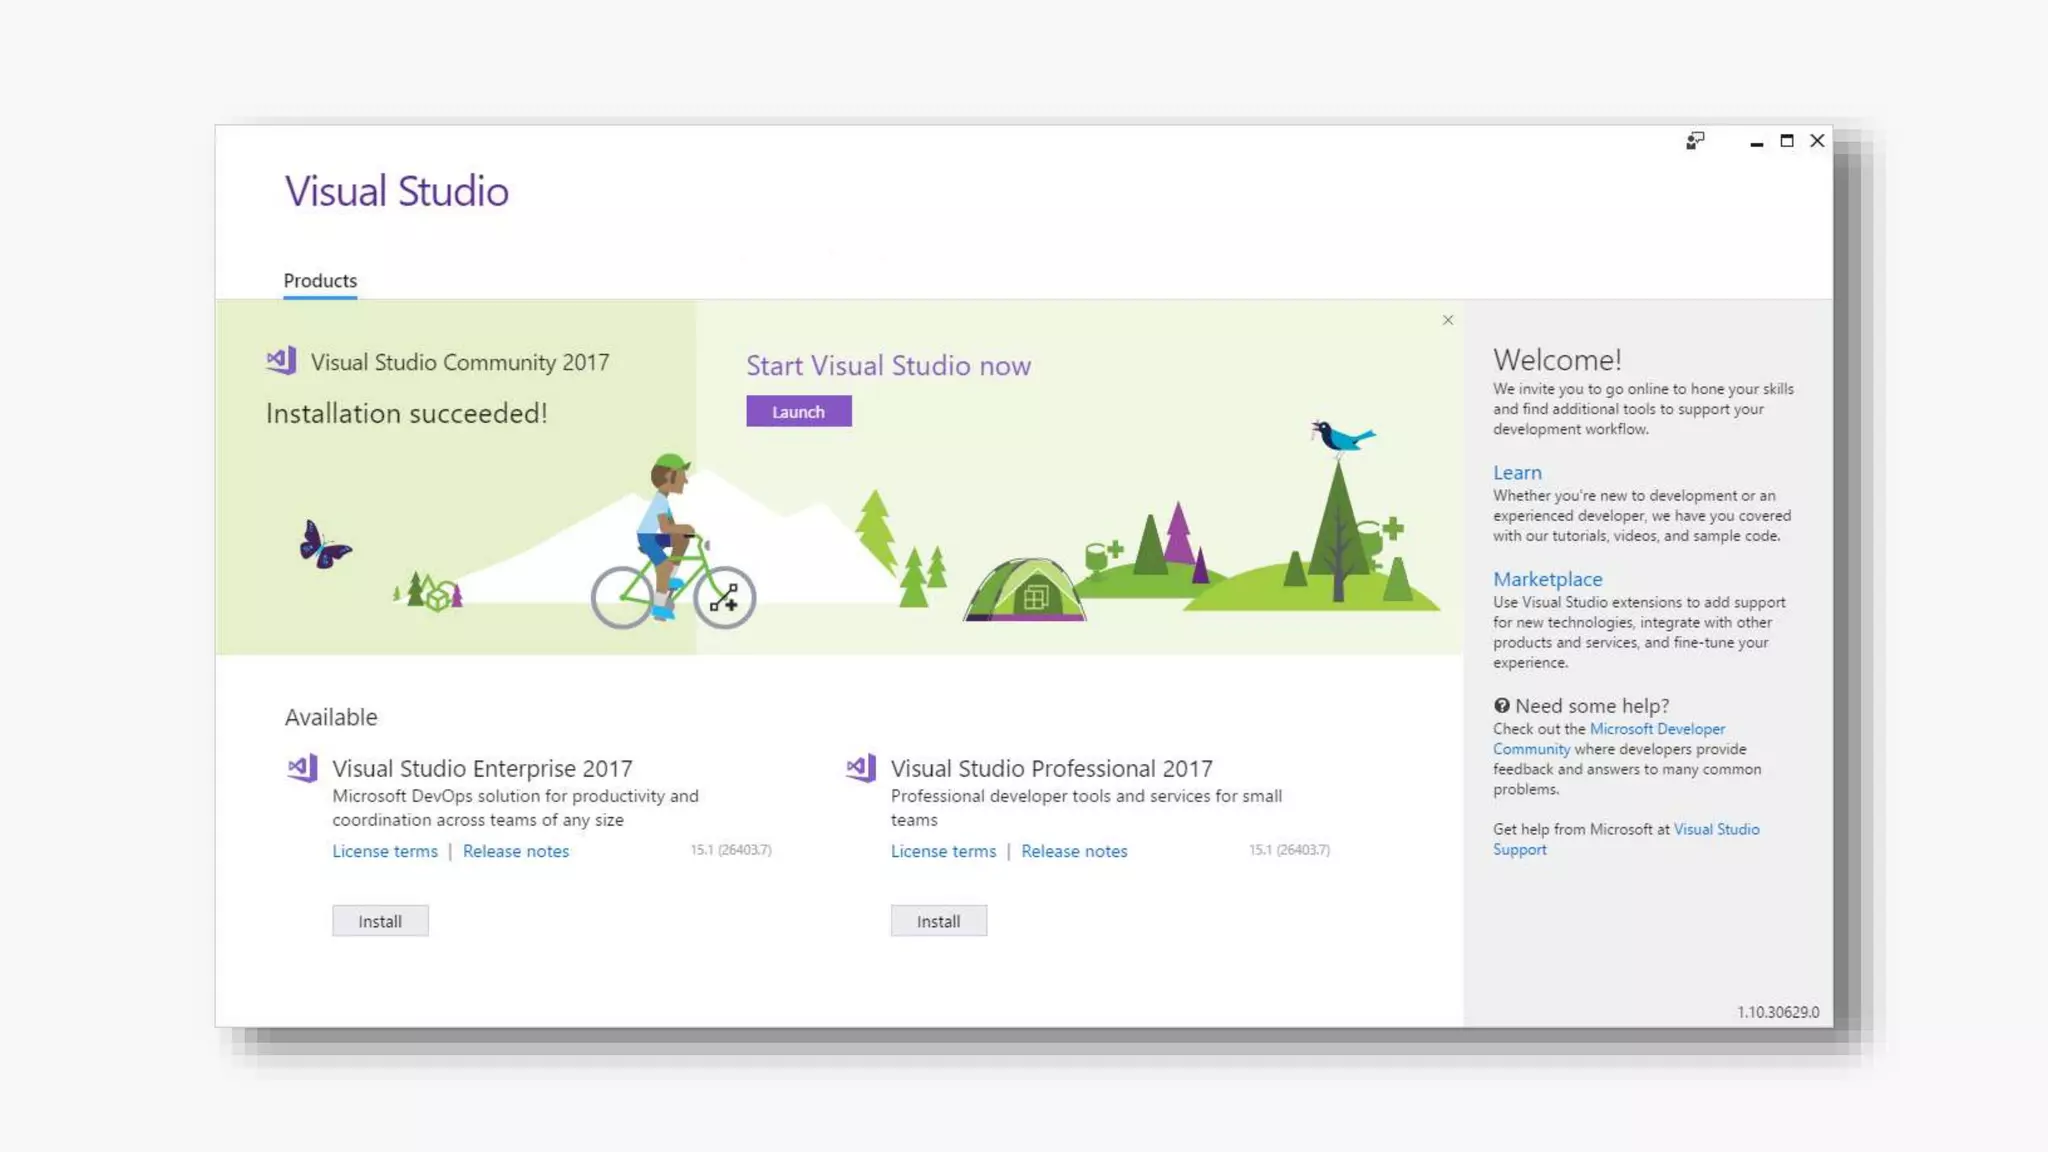
Task: Open Professional 2017 Release notes
Action: [x=1074, y=851]
